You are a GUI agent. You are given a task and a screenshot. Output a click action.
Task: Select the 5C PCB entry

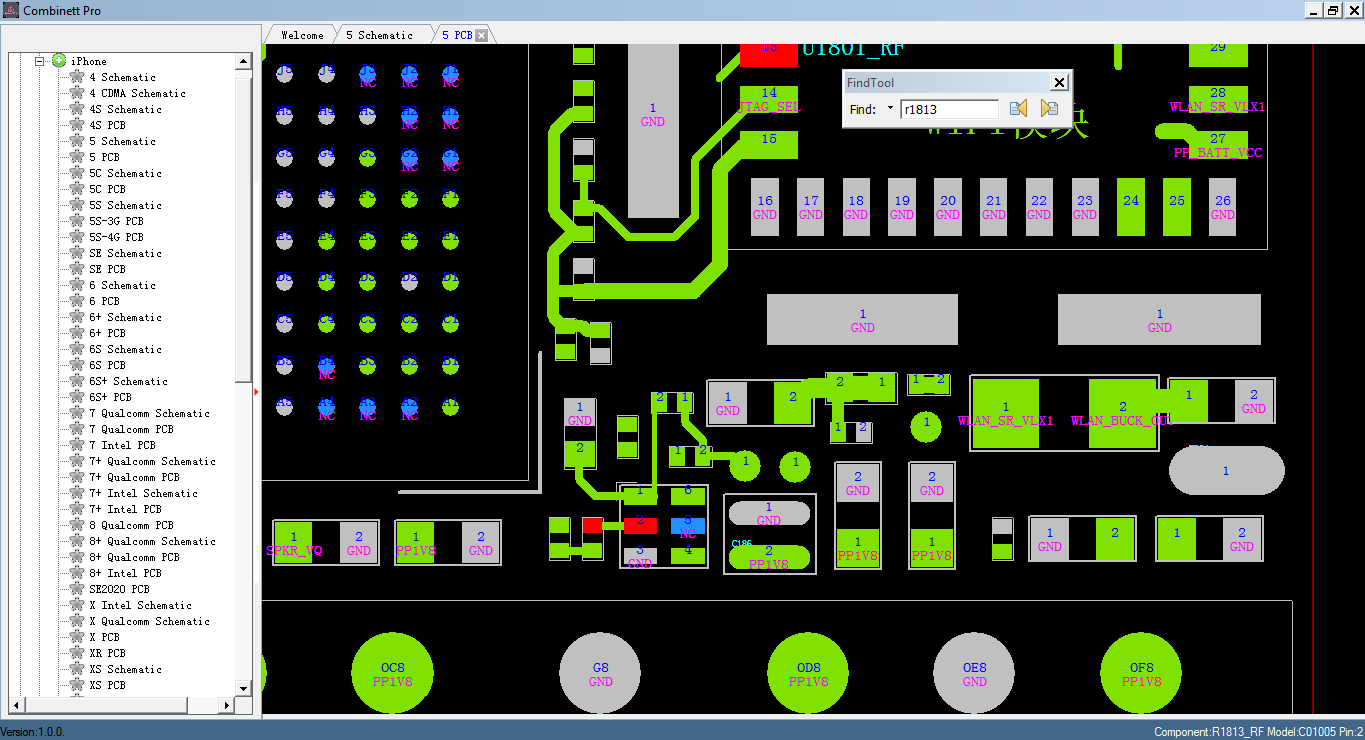point(107,189)
